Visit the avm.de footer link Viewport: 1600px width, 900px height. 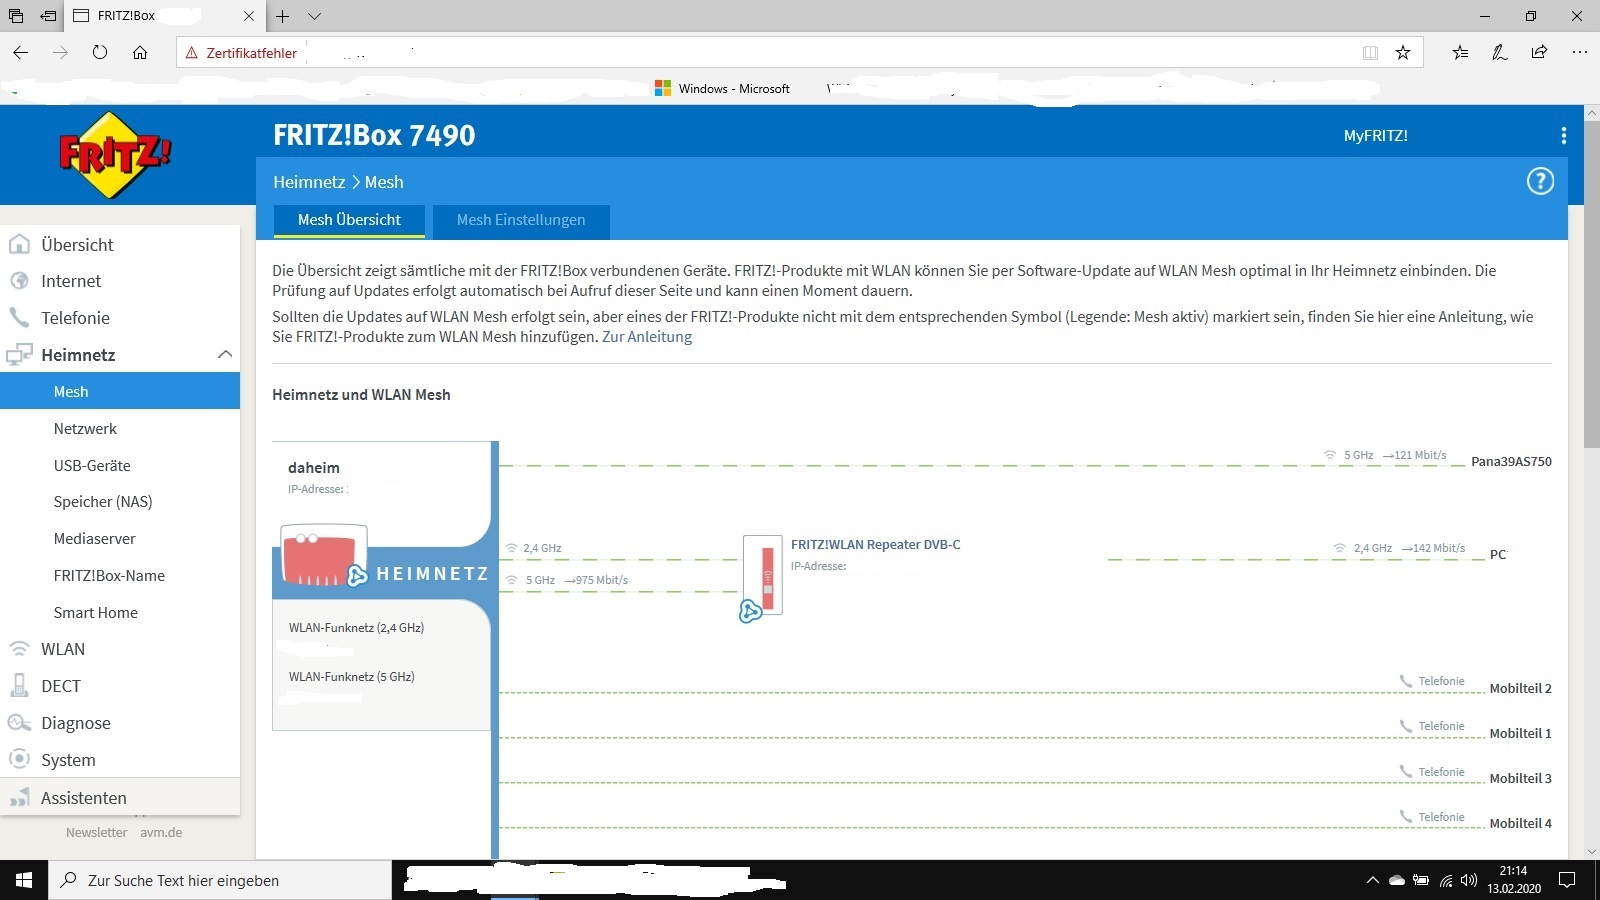click(x=161, y=832)
